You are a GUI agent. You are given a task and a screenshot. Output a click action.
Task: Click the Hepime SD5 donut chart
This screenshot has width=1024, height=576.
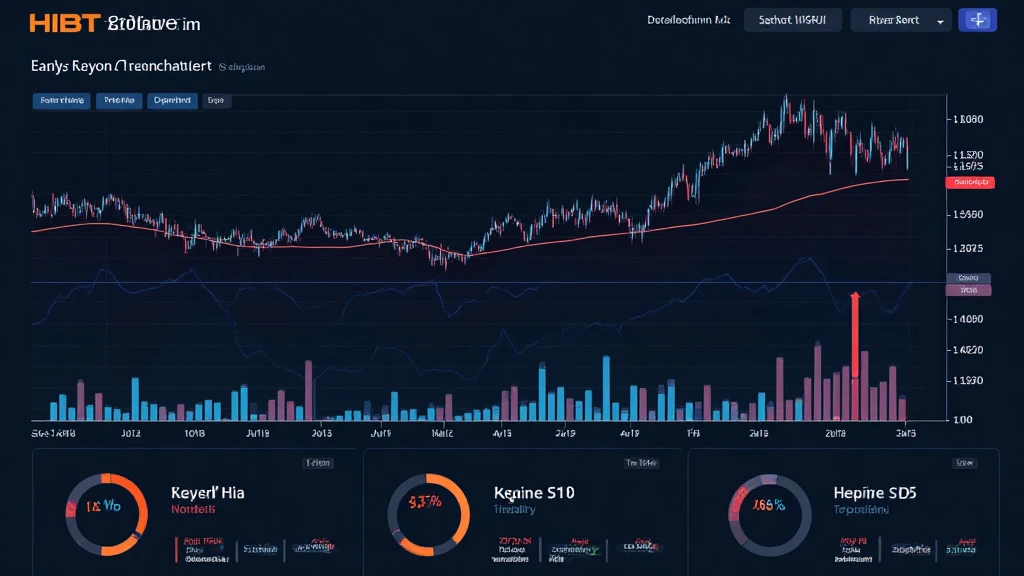click(769, 514)
